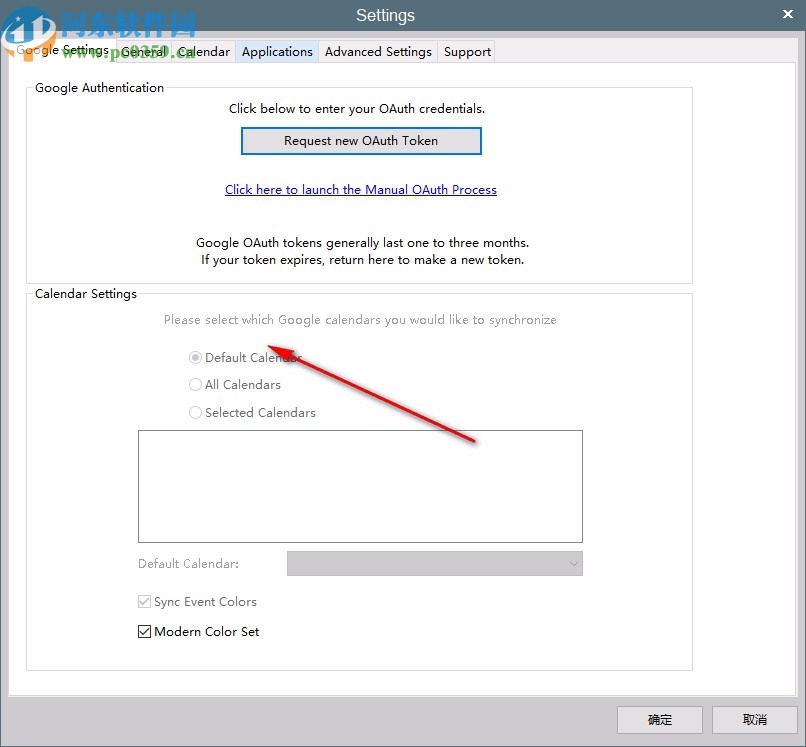
Task: Click the Default Calendar dropdown arrow
Action: [573, 563]
